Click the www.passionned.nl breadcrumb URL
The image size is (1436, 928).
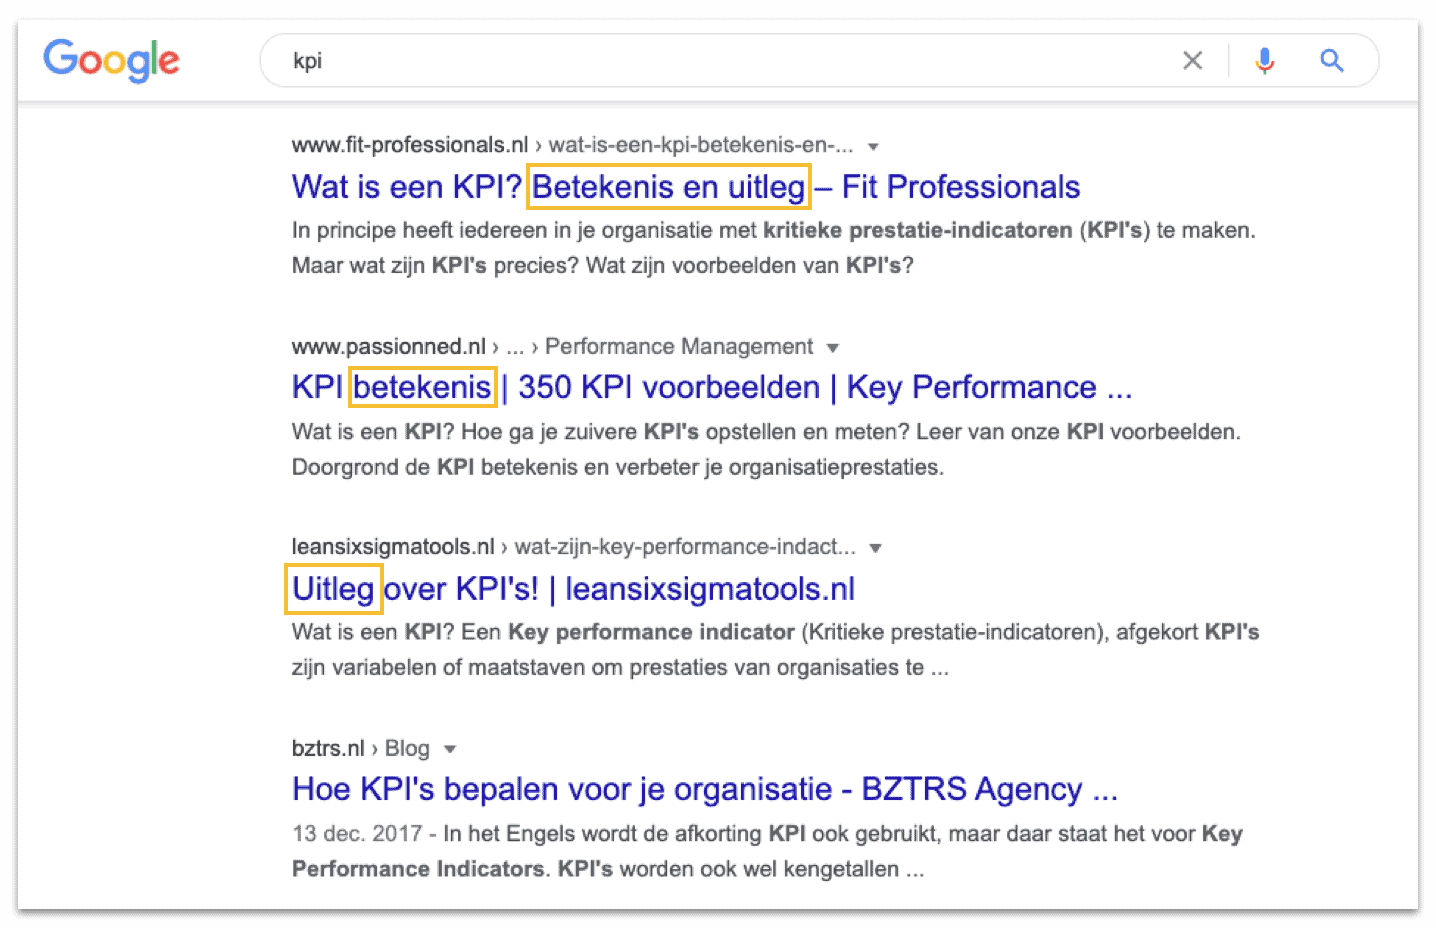(x=552, y=346)
